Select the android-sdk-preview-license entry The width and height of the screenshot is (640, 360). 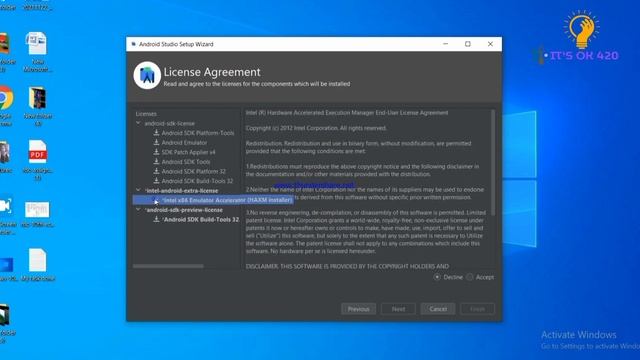pyautogui.click(x=184, y=210)
